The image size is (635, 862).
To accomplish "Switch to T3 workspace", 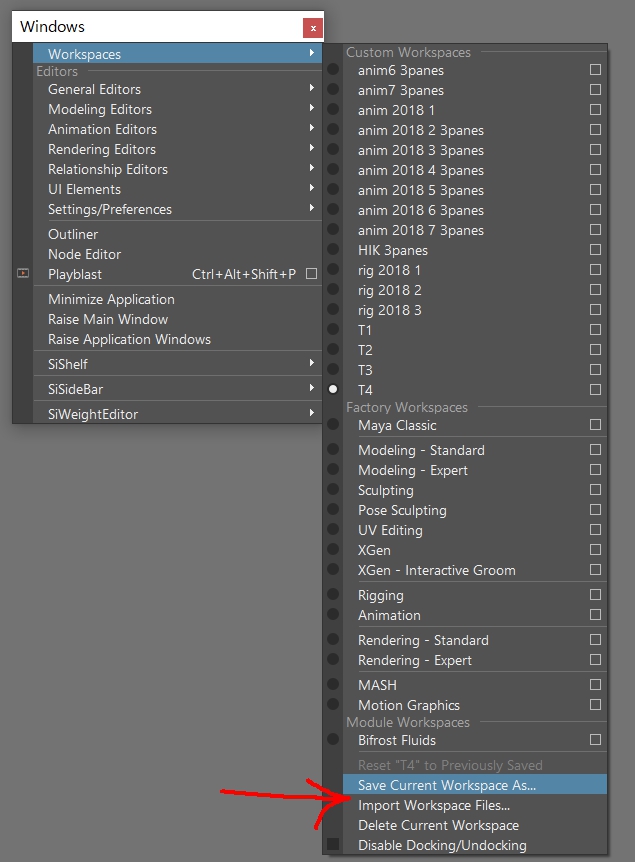I will [x=365, y=371].
